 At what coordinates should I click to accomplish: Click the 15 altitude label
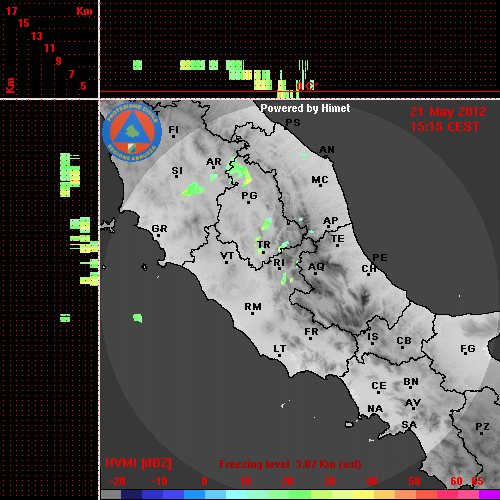24,23
